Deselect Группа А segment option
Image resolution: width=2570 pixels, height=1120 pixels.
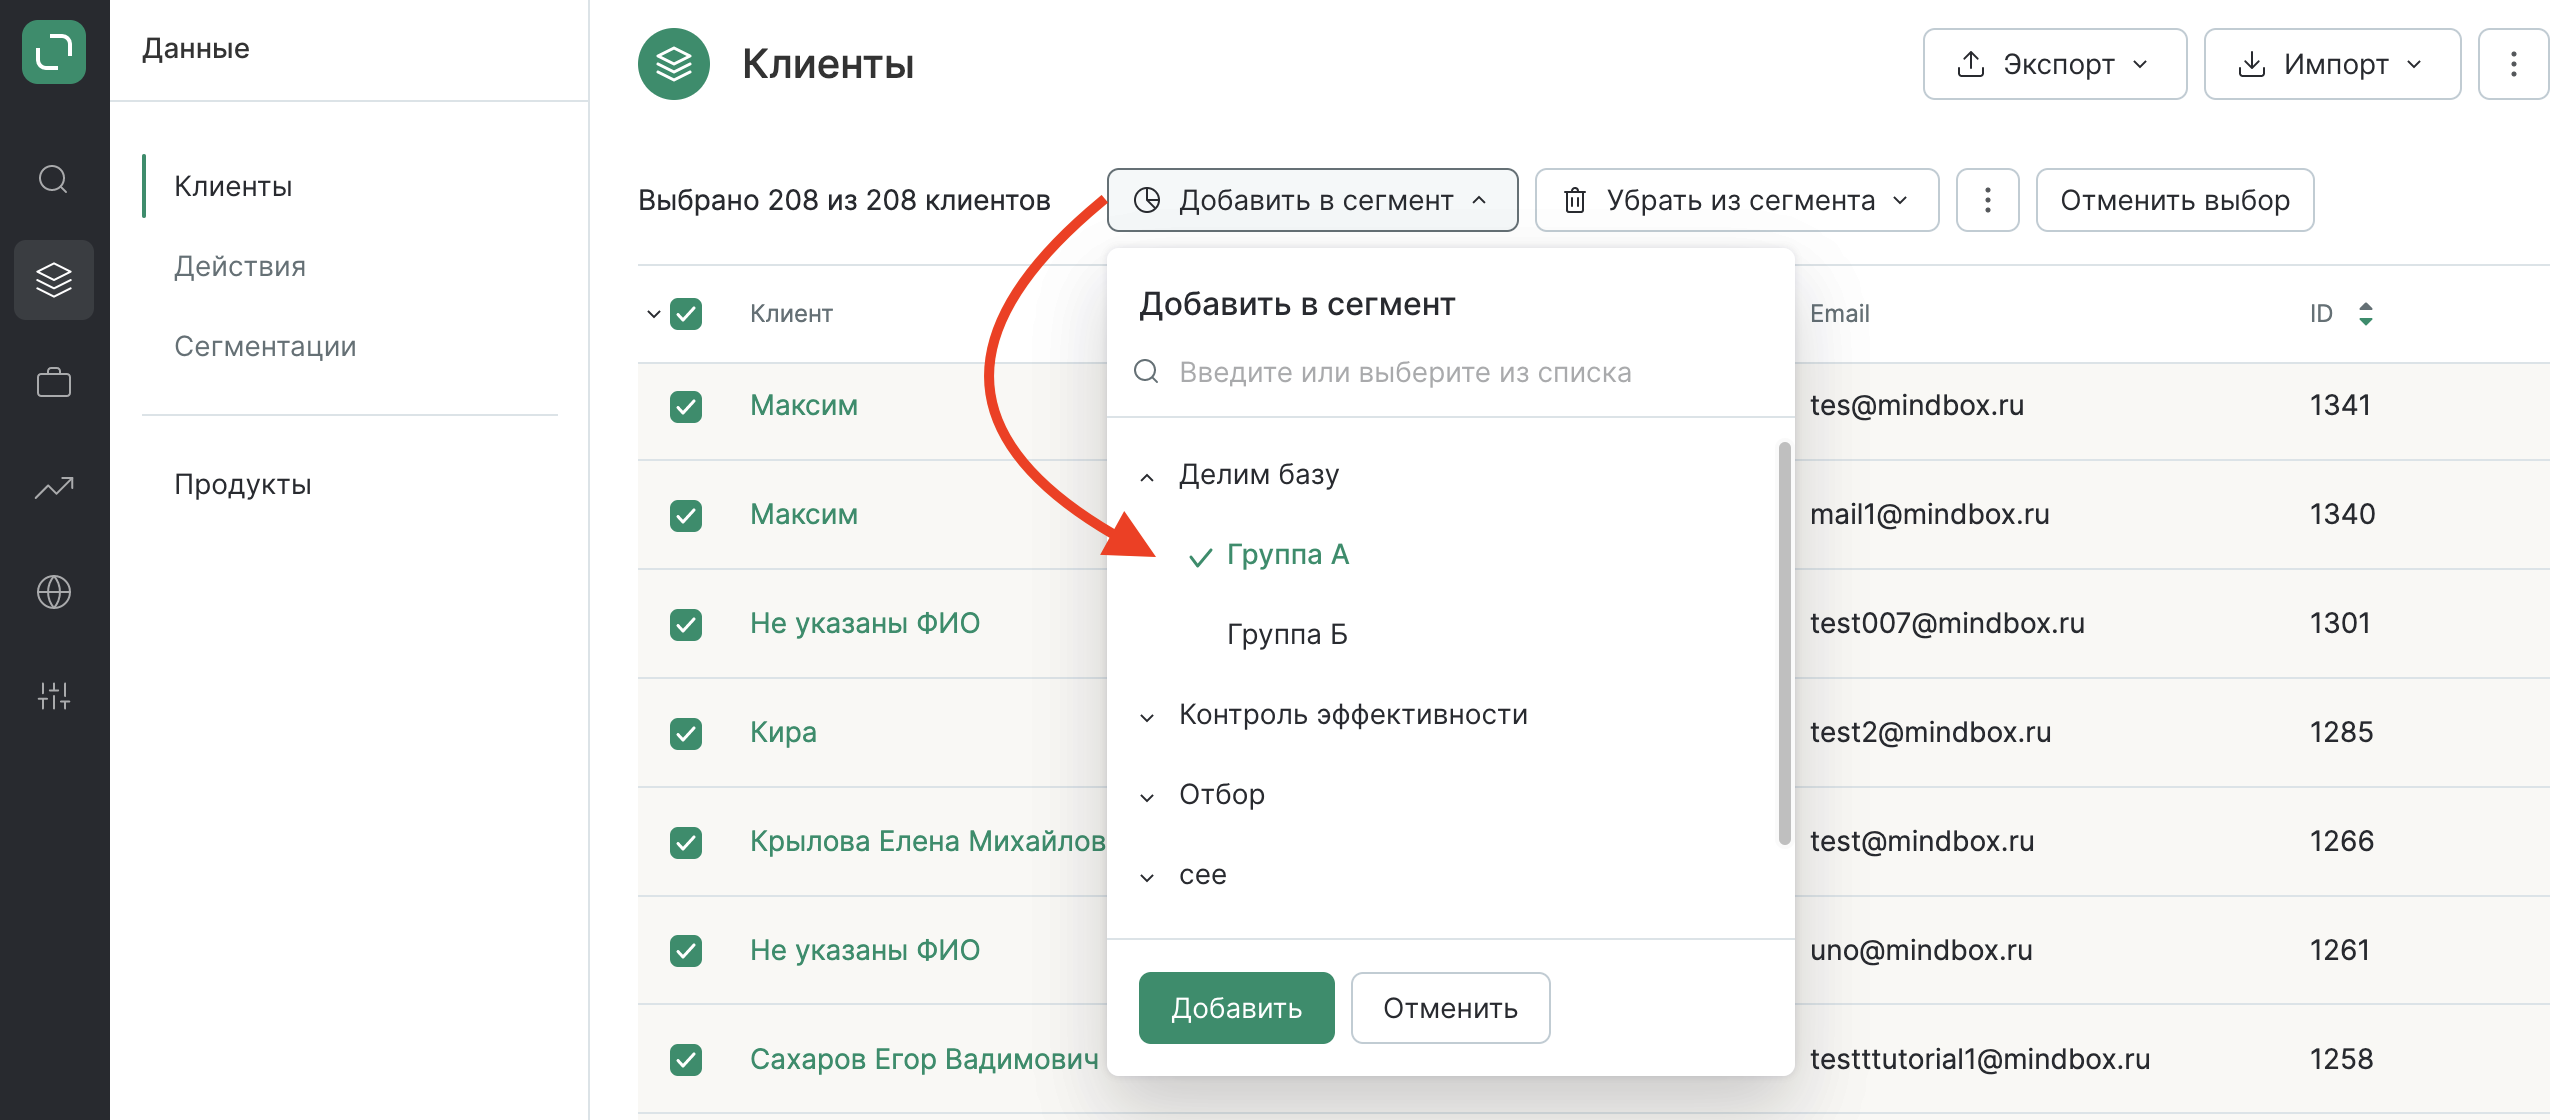pos(1287,554)
